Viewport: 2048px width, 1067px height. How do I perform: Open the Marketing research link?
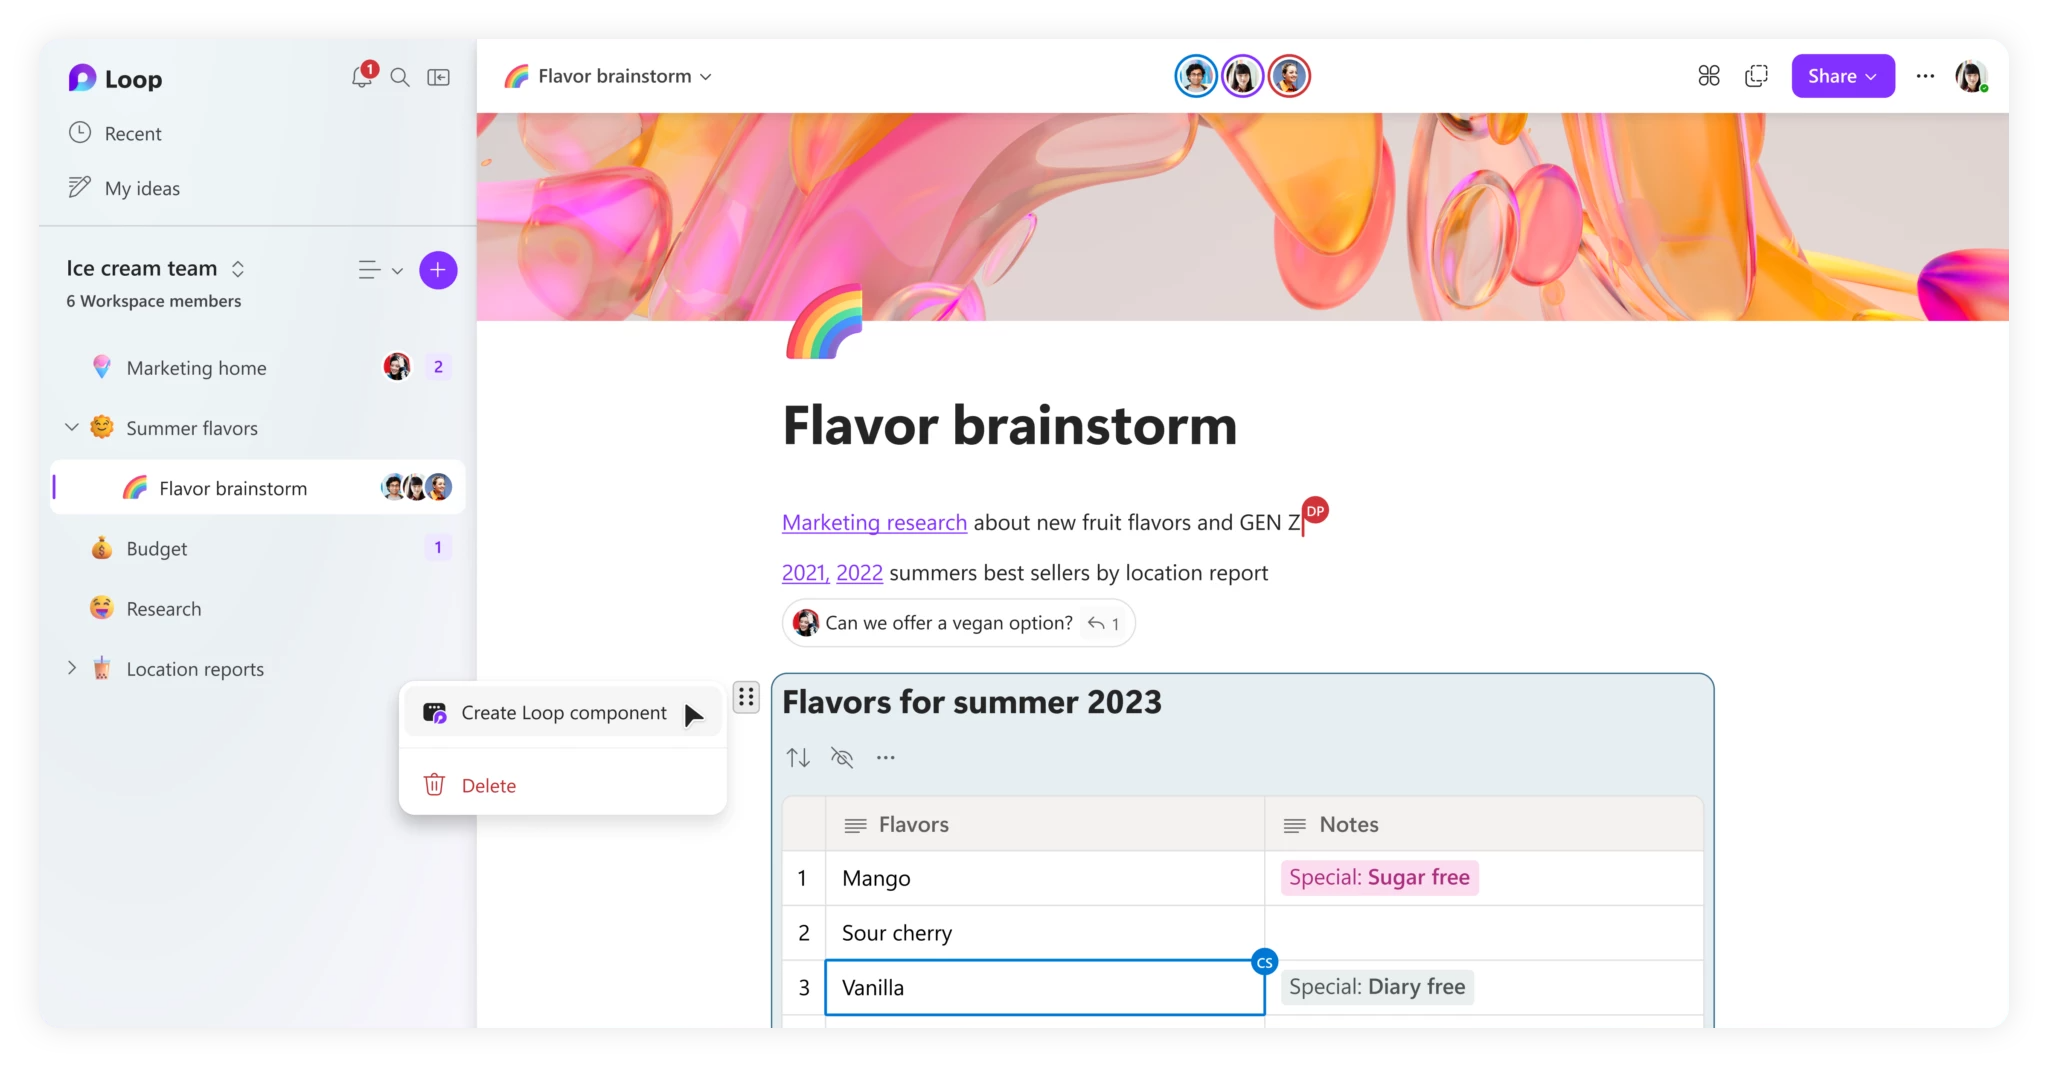point(873,521)
